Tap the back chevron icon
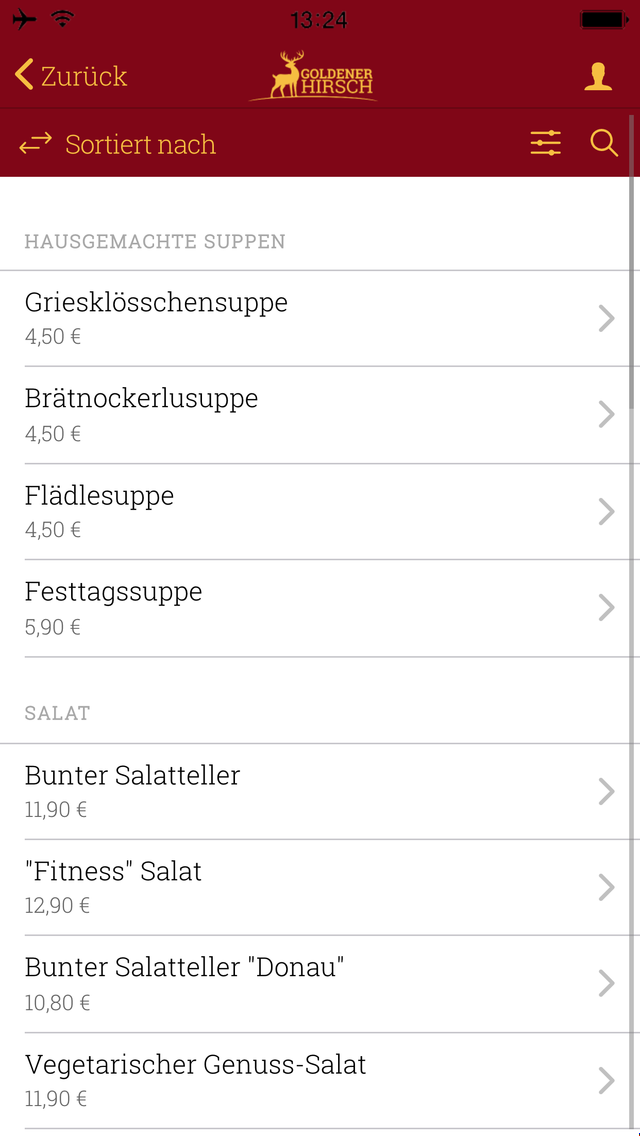Screen dimensions: 640x1136 [22, 74]
